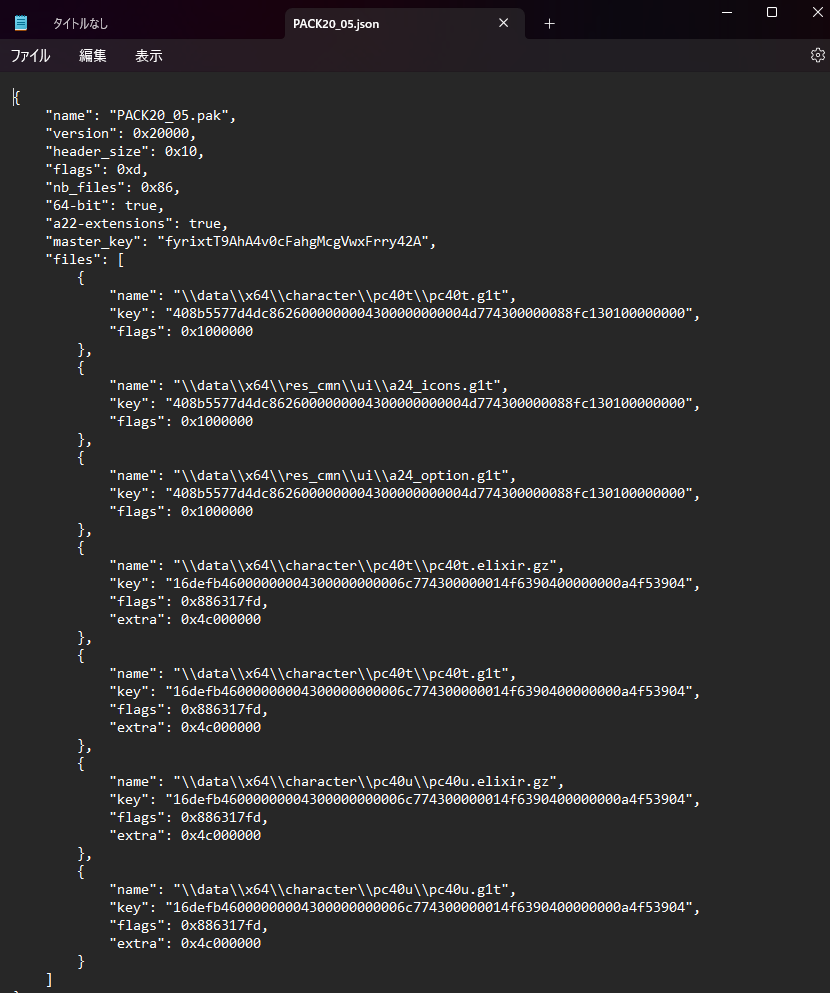Switch to the タイトルなし tab
This screenshot has height=993, width=830.
tap(80, 23)
